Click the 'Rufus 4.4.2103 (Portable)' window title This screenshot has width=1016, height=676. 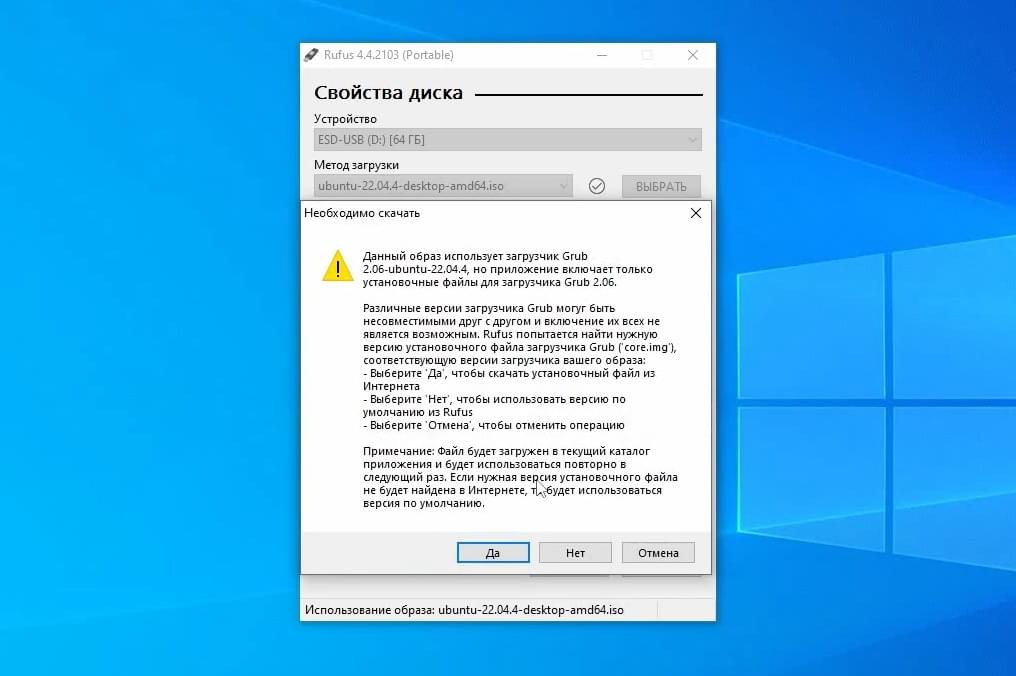[389, 55]
